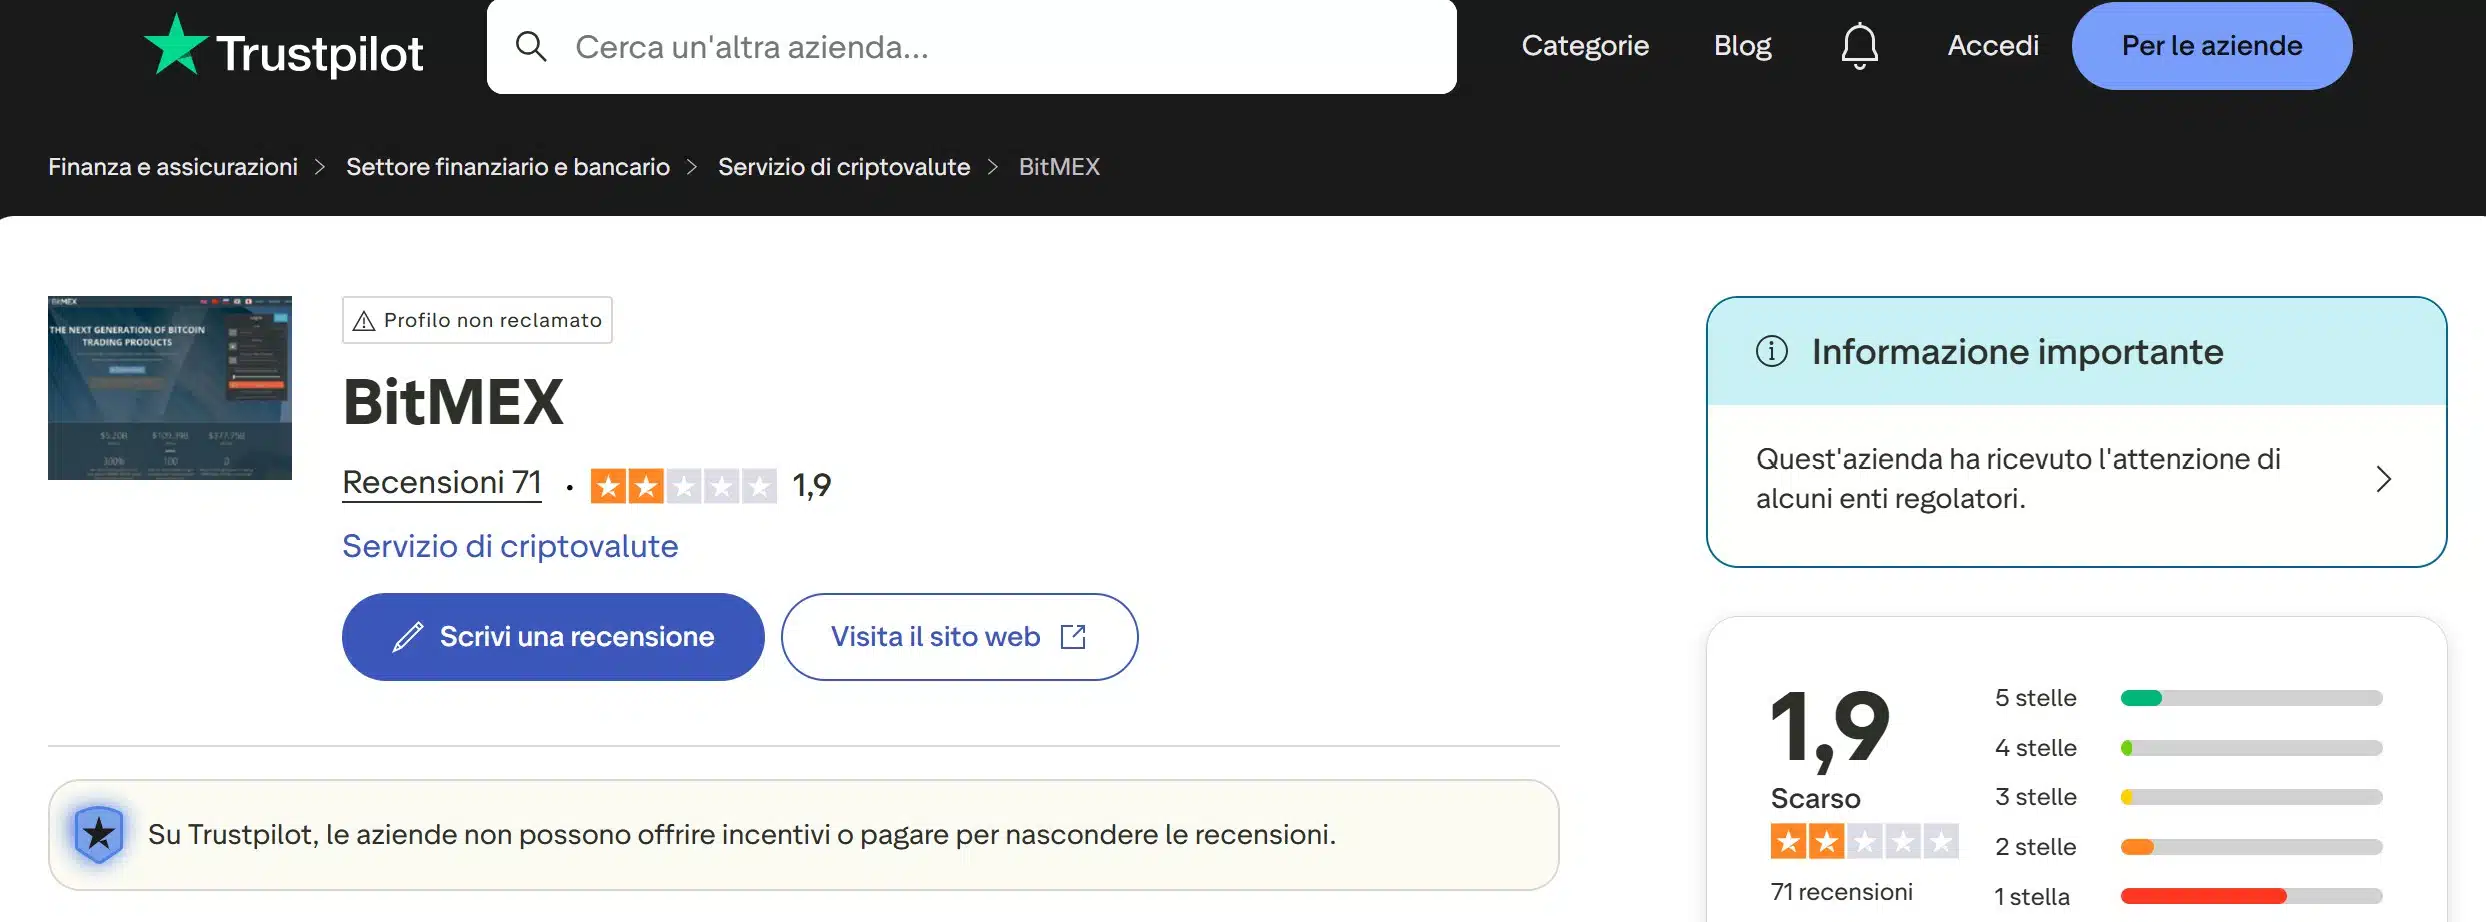Click the Trustpilot shield badge icon
Screen dimensions: 2486x922
(98, 831)
